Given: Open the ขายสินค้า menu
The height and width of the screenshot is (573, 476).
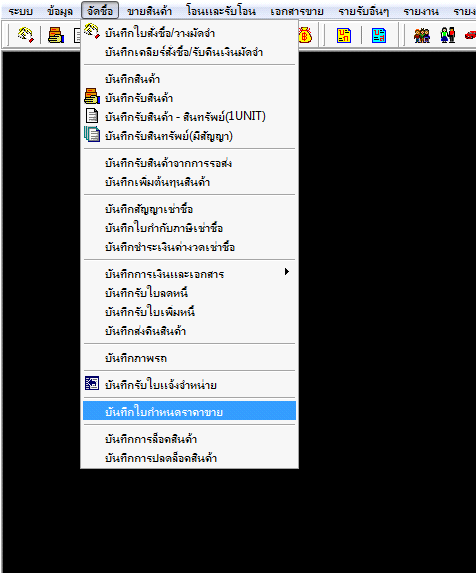Looking at the screenshot, I should (x=149, y=11).
